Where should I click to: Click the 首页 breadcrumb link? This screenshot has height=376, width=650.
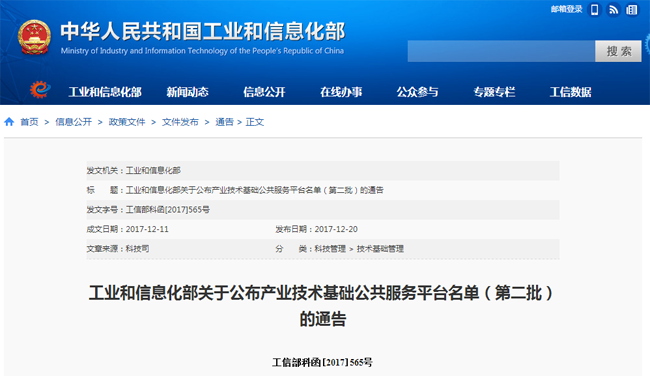point(29,122)
